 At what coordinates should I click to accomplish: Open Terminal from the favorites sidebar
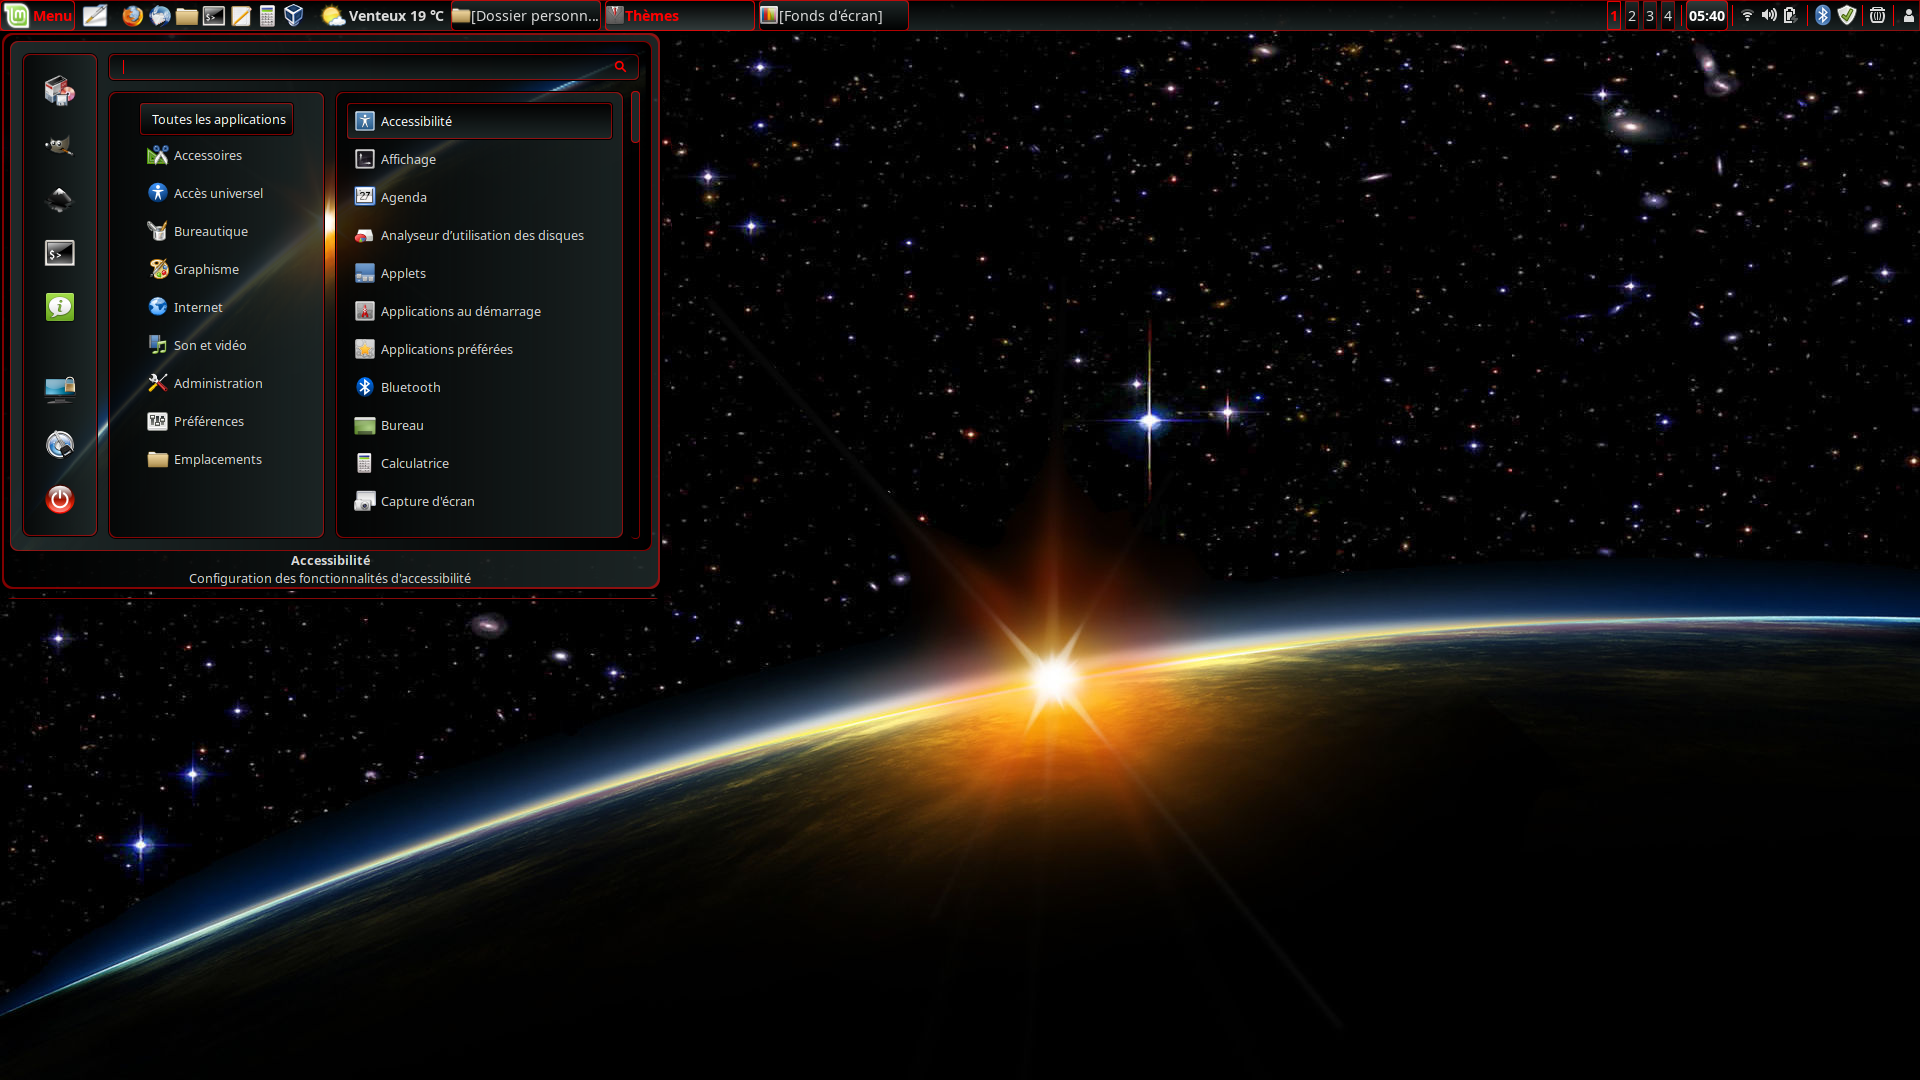pyautogui.click(x=60, y=254)
